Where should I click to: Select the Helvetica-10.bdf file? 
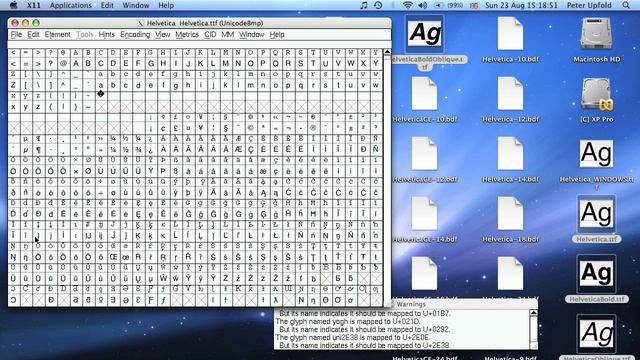510,34
